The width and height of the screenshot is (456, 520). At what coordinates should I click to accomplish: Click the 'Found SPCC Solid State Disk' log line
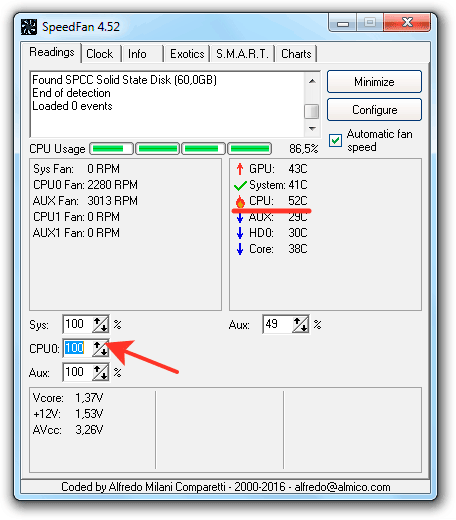pyautogui.click(x=124, y=80)
